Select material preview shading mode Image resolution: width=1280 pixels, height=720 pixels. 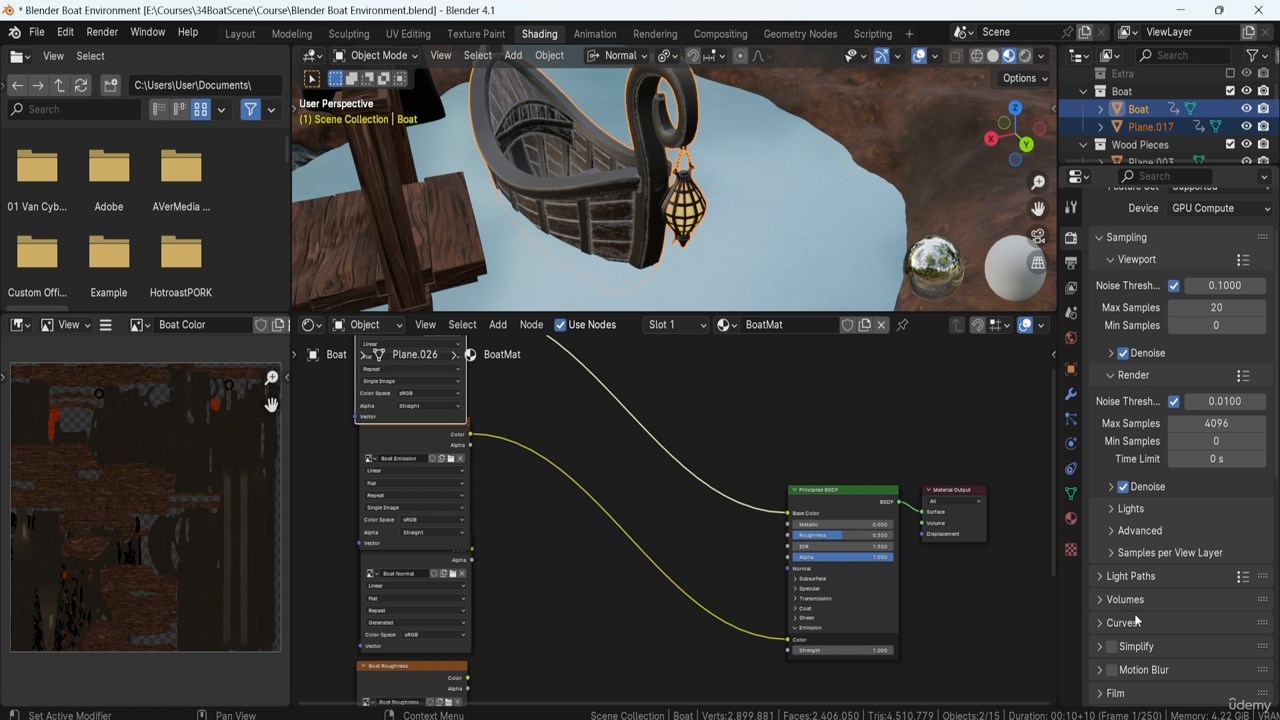(1009, 56)
